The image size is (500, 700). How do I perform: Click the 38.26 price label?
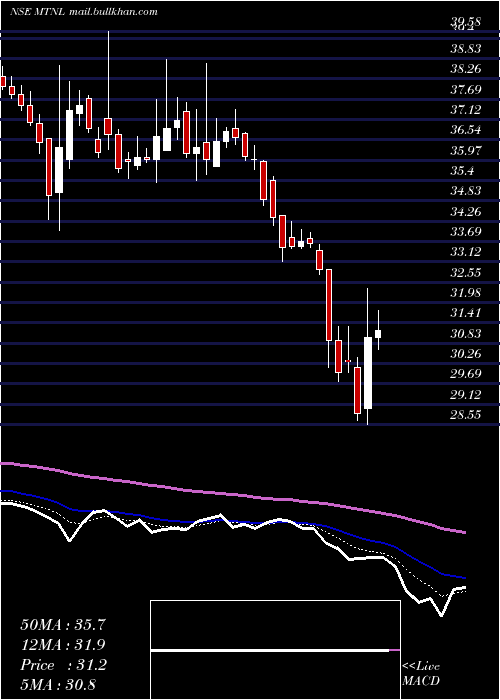(x=466, y=69)
